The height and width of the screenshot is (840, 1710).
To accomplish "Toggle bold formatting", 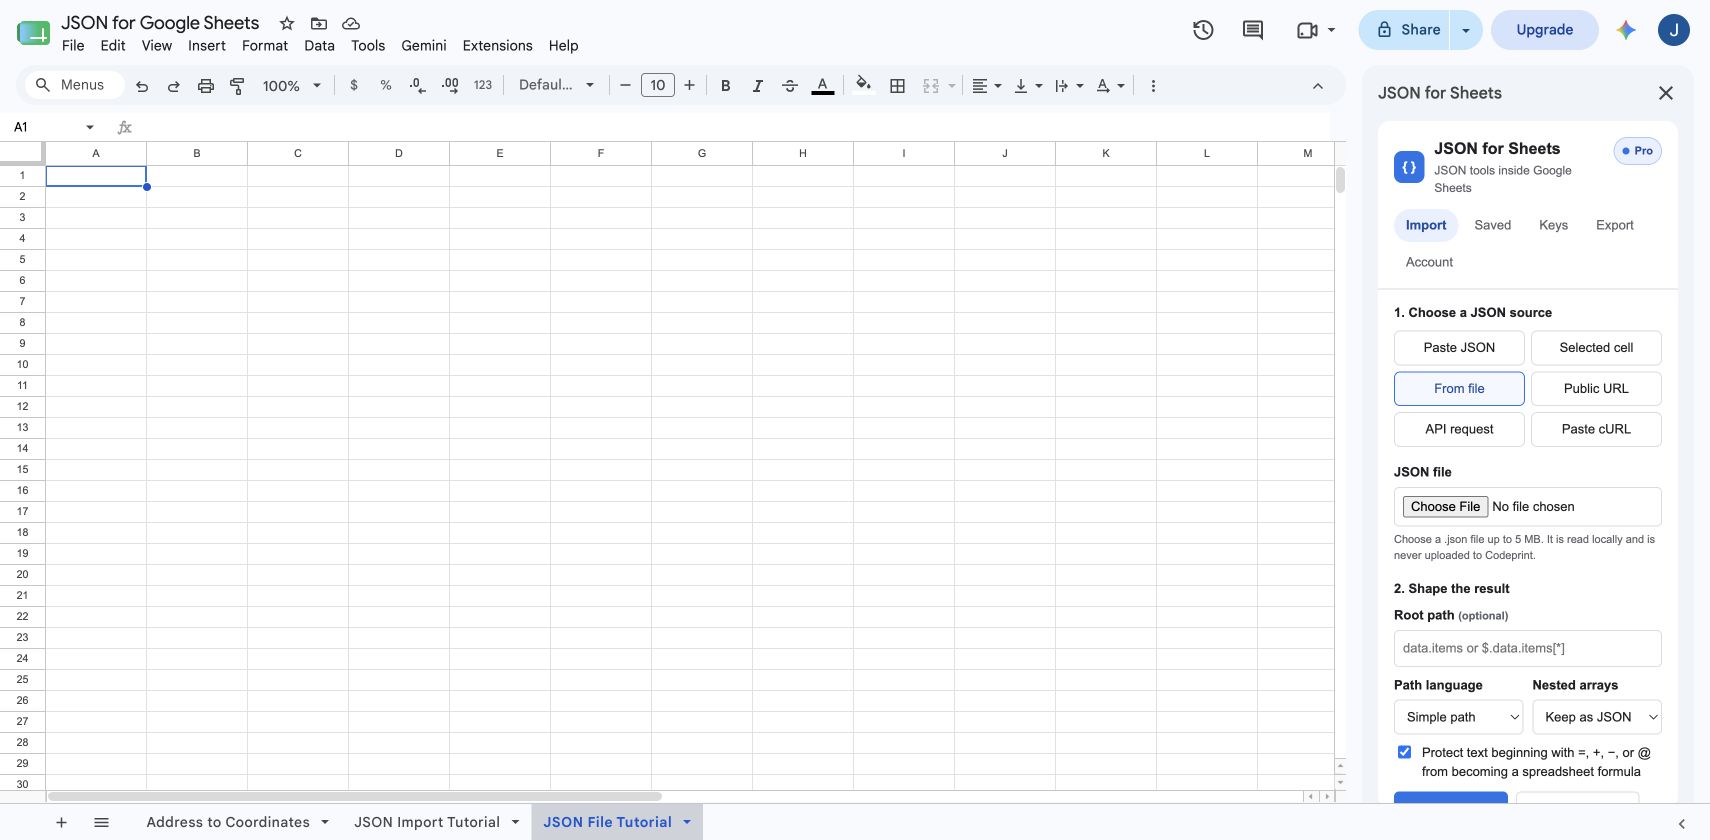I will [x=726, y=86].
